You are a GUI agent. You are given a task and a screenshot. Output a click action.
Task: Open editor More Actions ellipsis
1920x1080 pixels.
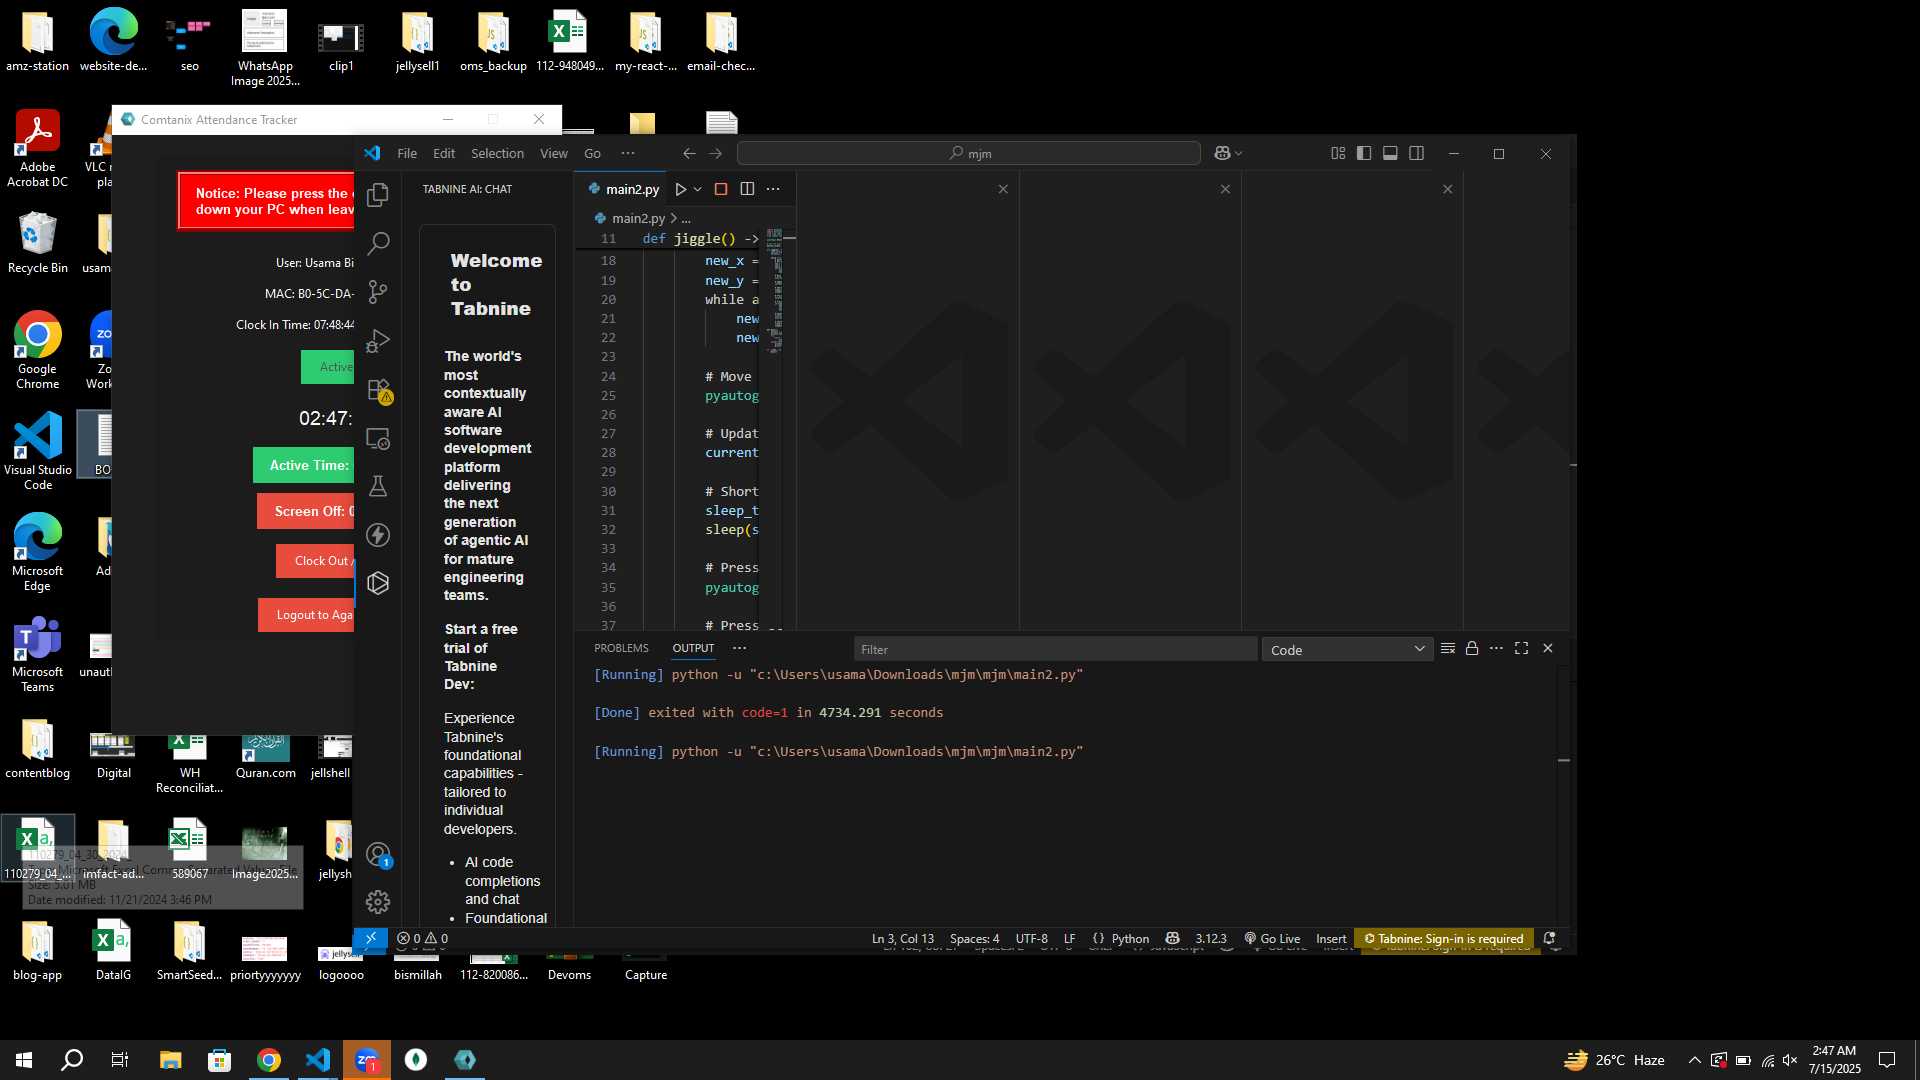click(773, 189)
